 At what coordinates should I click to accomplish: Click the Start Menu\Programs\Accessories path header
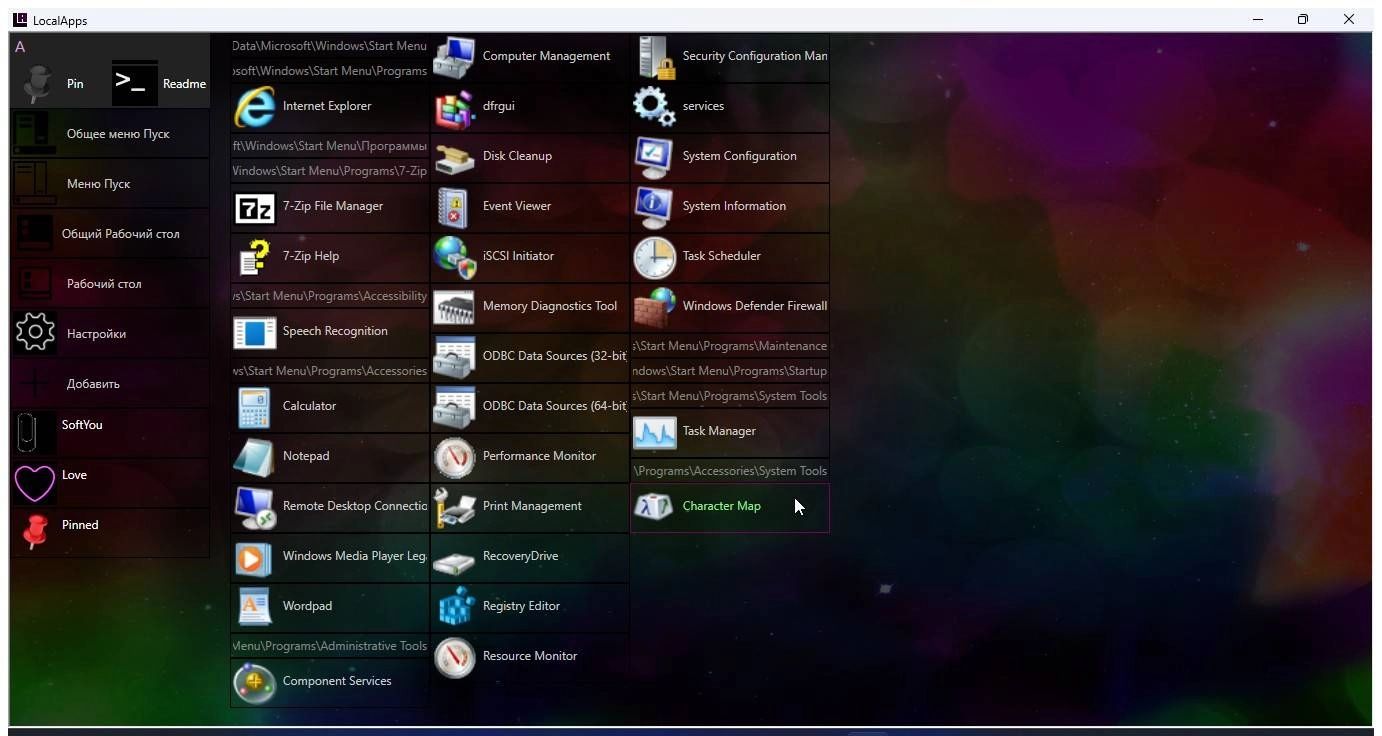point(330,371)
